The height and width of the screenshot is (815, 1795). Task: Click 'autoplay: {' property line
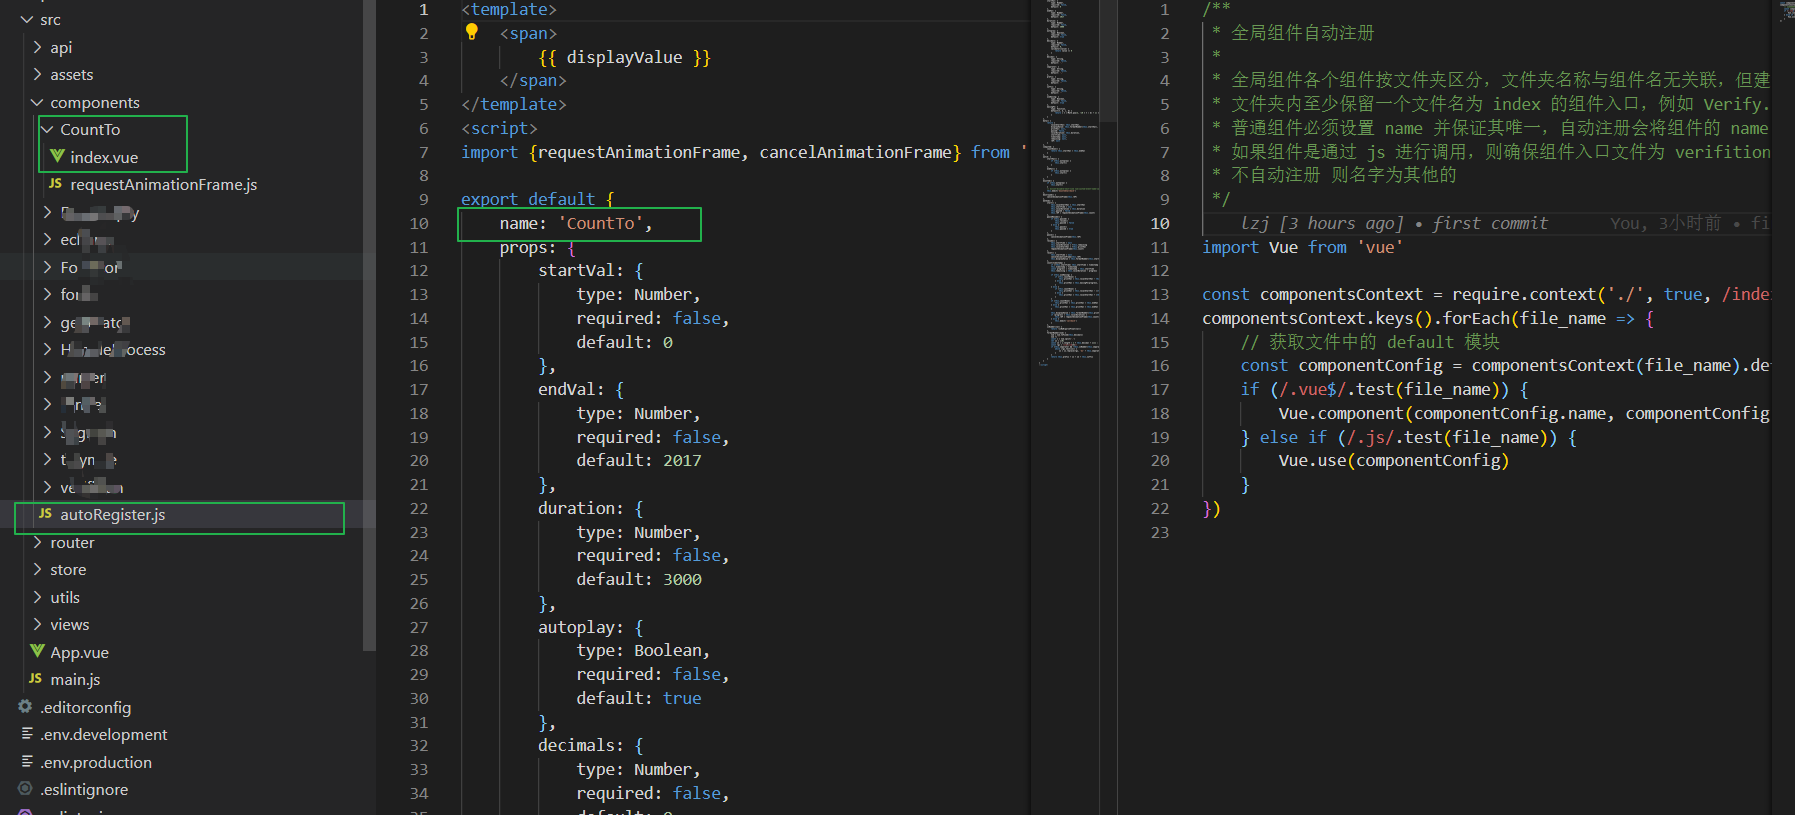click(591, 628)
